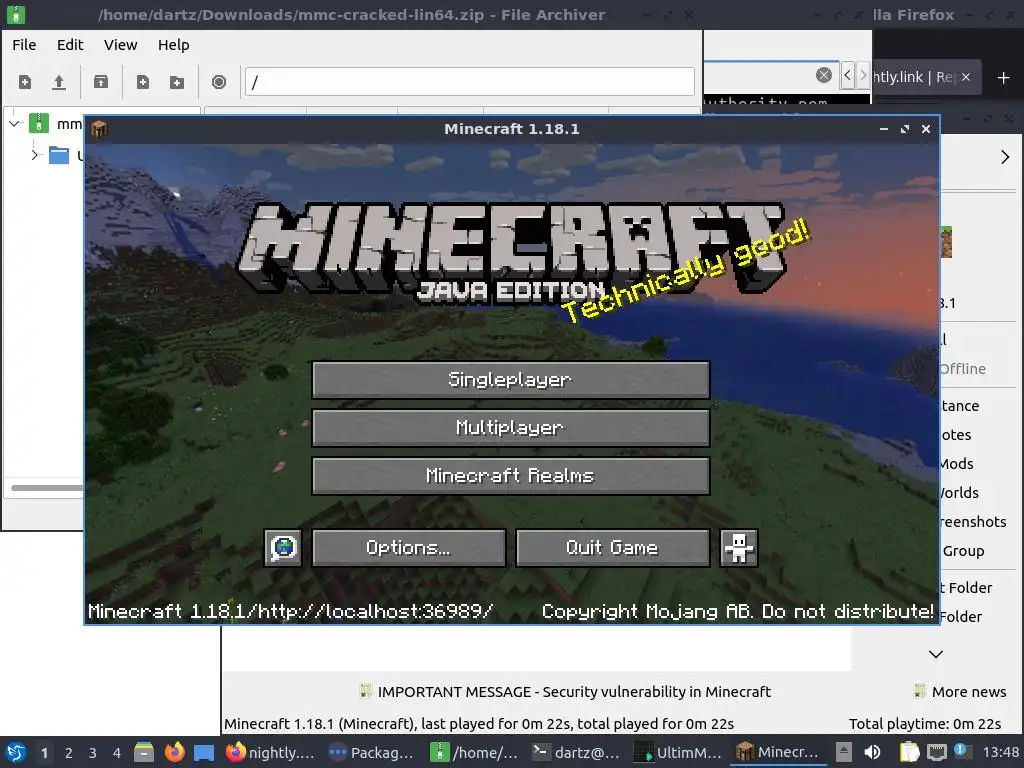The width and height of the screenshot is (1024, 768).
Task: Open the File menu in File Archiver
Action: pyautogui.click(x=24, y=45)
